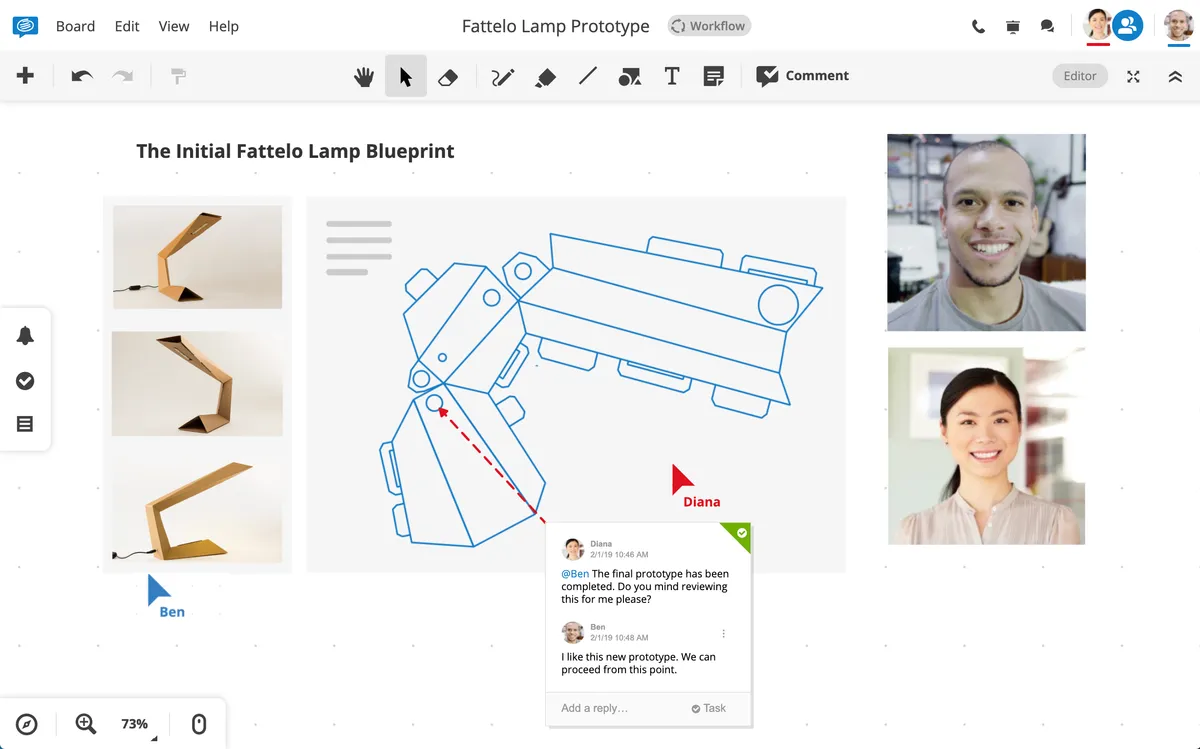This screenshot has width=1200, height=749.
Task: Select the Eraser tool
Action: [448, 76]
